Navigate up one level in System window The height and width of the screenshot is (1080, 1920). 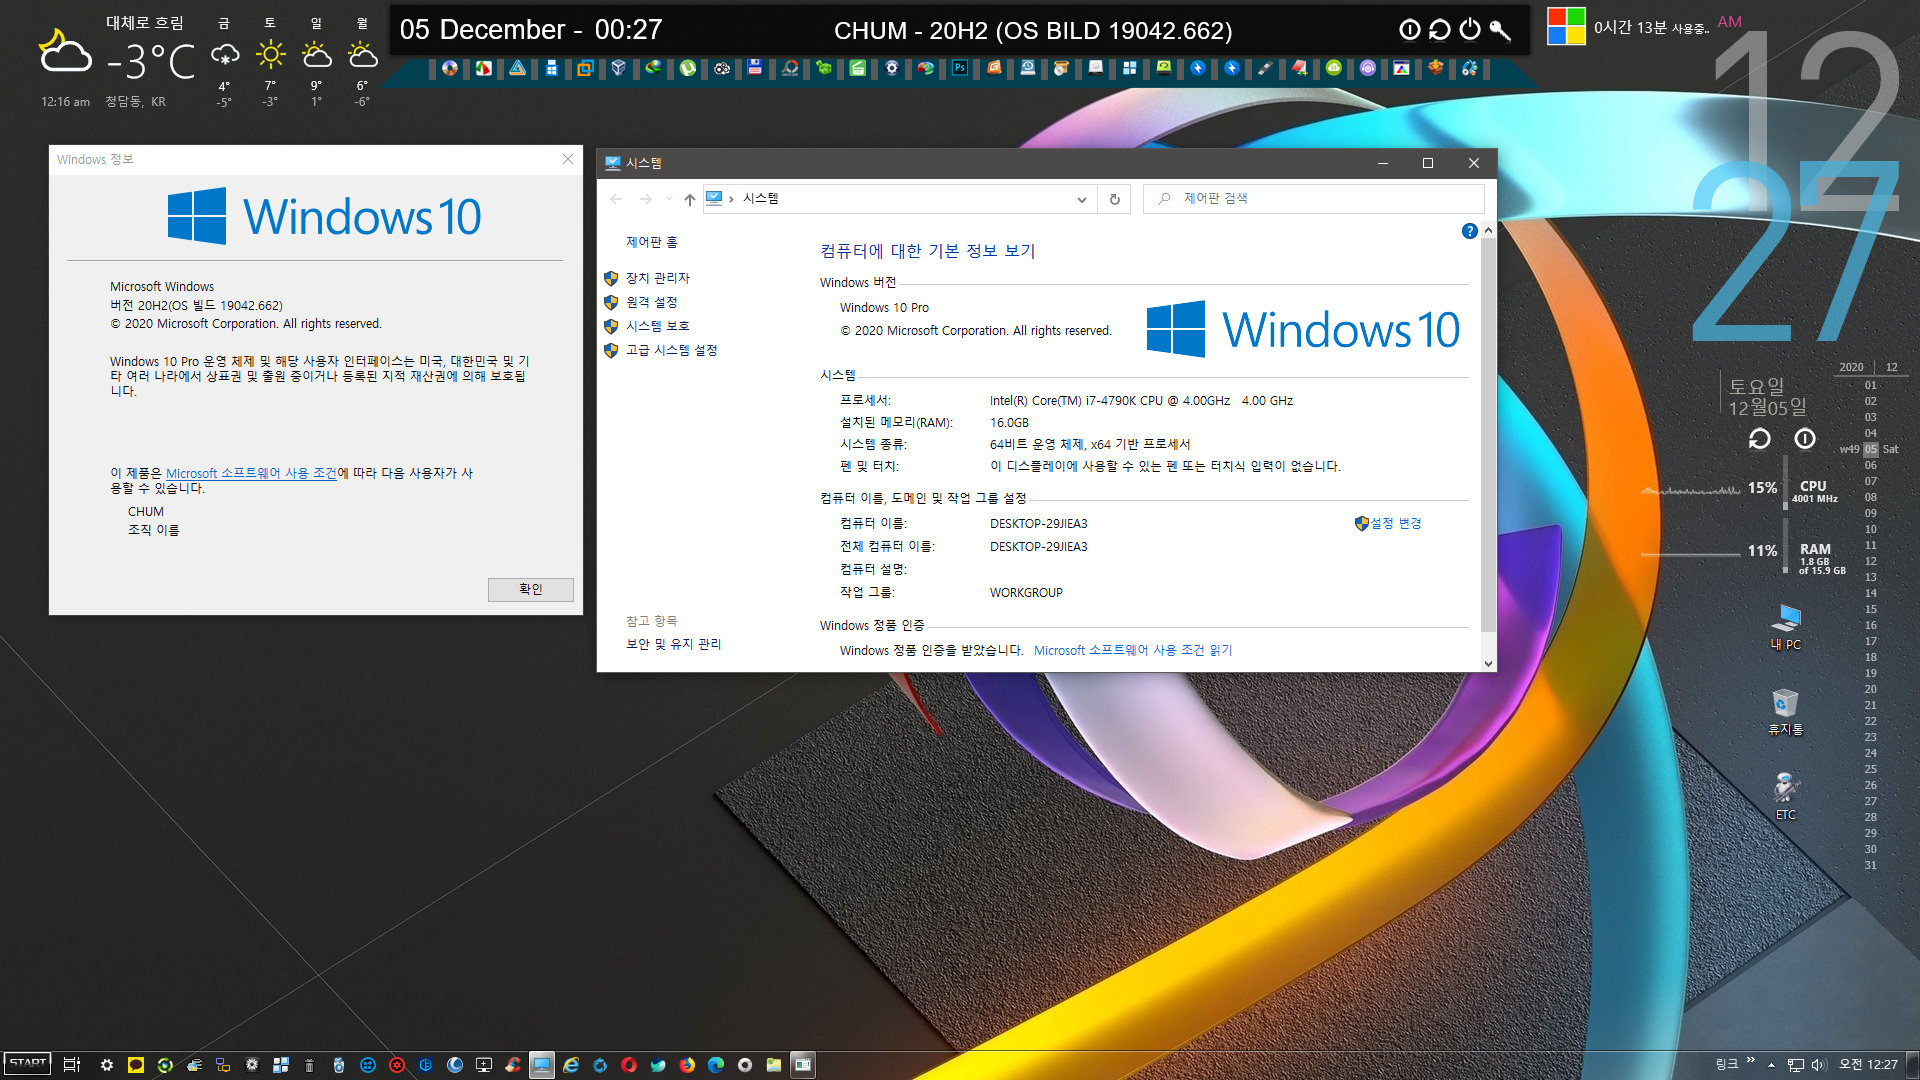[x=690, y=199]
